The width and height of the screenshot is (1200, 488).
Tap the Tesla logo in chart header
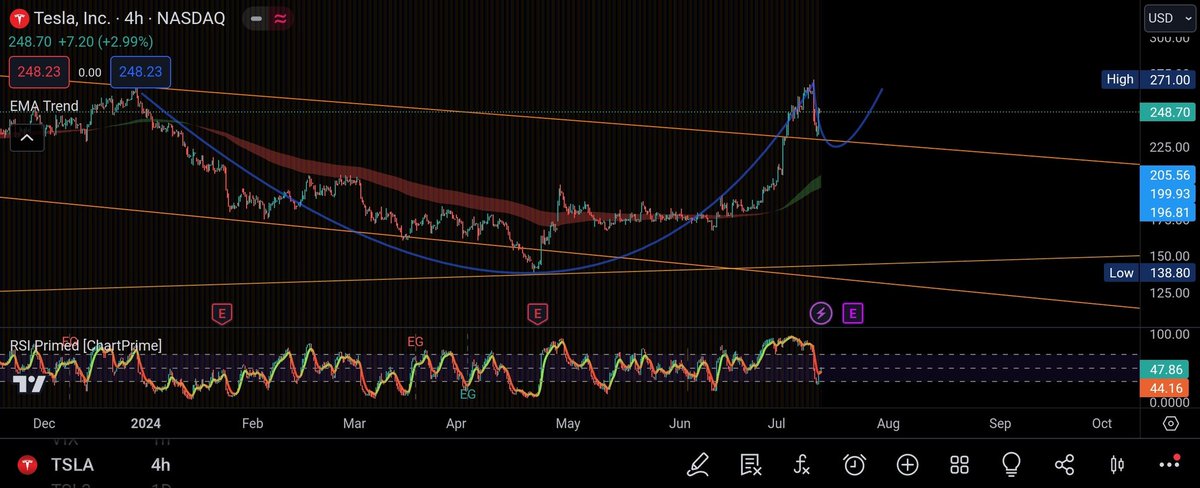(x=17, y=18)
